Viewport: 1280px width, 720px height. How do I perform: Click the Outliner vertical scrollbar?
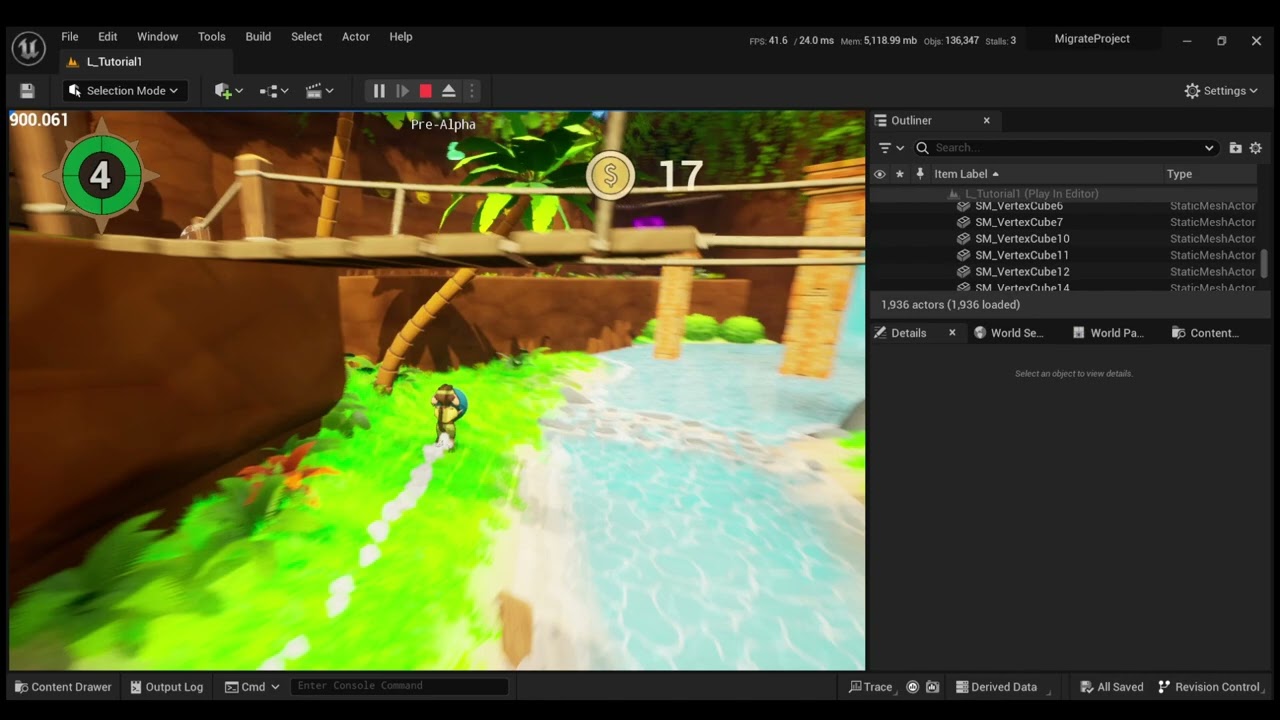tap(1264, 263)
